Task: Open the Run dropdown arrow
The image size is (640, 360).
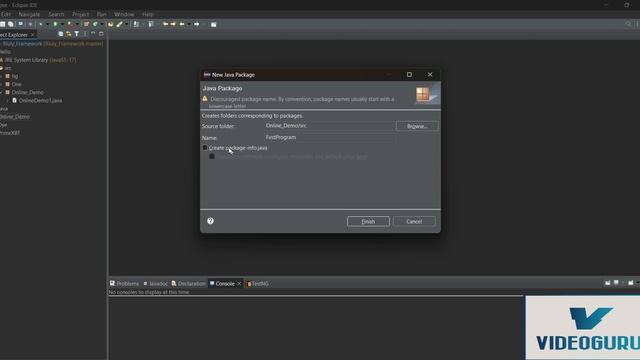Action: click(x=62, y=24)
